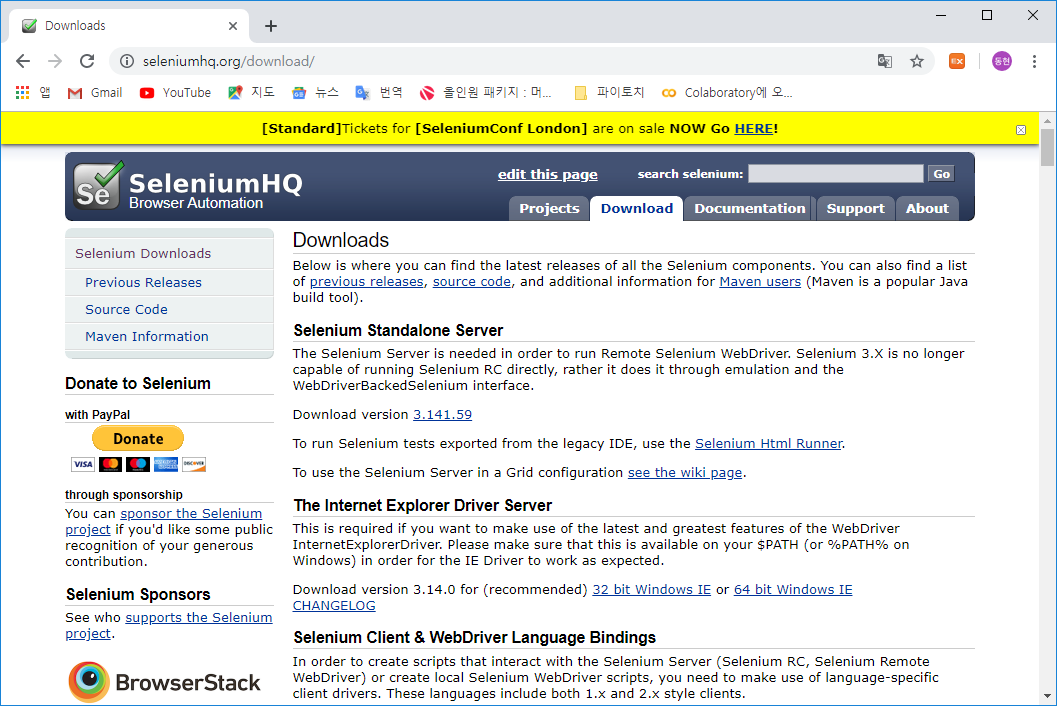Click the PayPal Donate button
Image resolution: width=1057 pixels, height=706 pixels.
pos(138,438)
